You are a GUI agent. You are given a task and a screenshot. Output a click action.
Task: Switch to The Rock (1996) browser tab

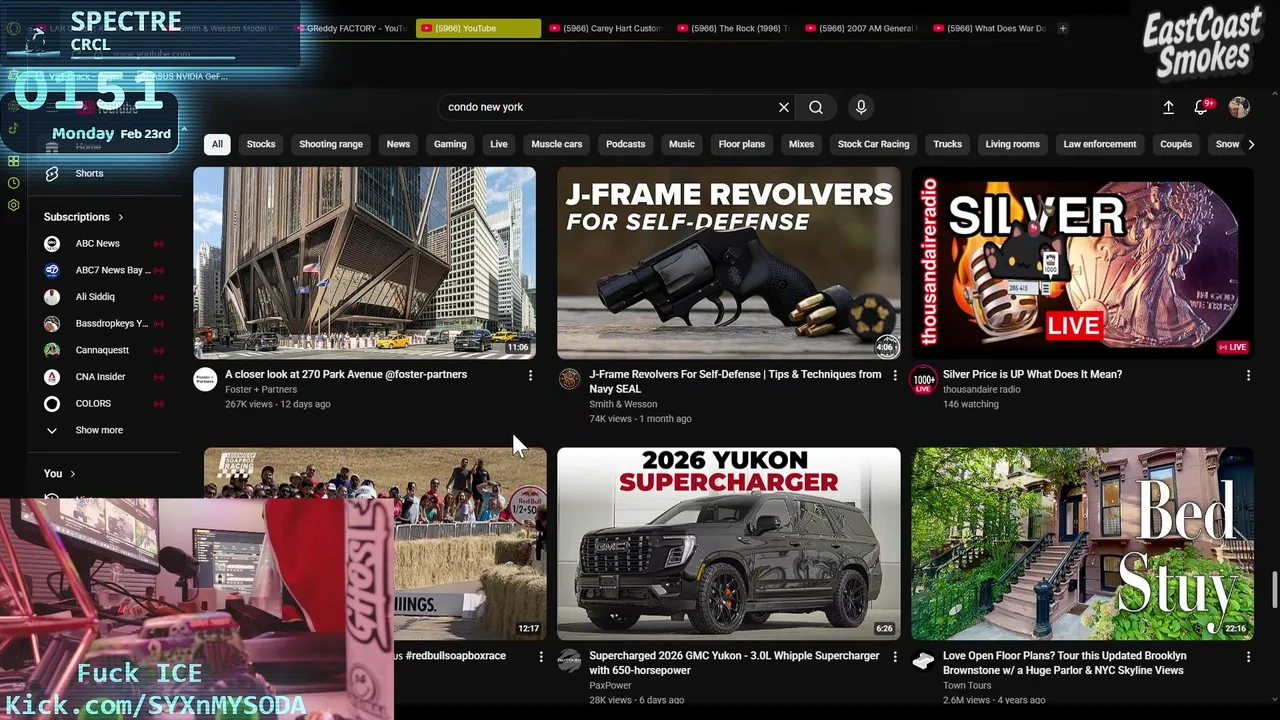pyautogui.click(x=734, y=28)
